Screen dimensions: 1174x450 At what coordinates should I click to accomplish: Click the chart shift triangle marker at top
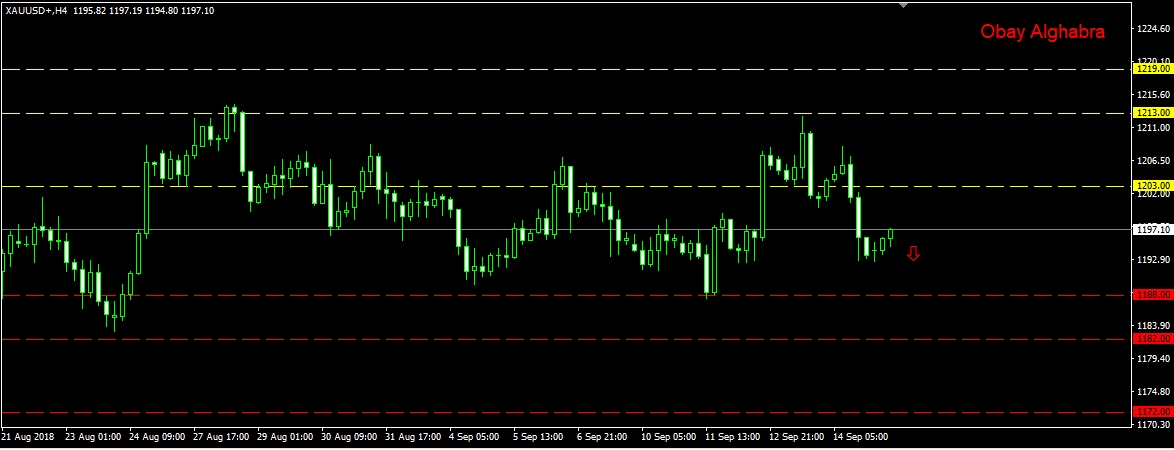tap(904, 5)
